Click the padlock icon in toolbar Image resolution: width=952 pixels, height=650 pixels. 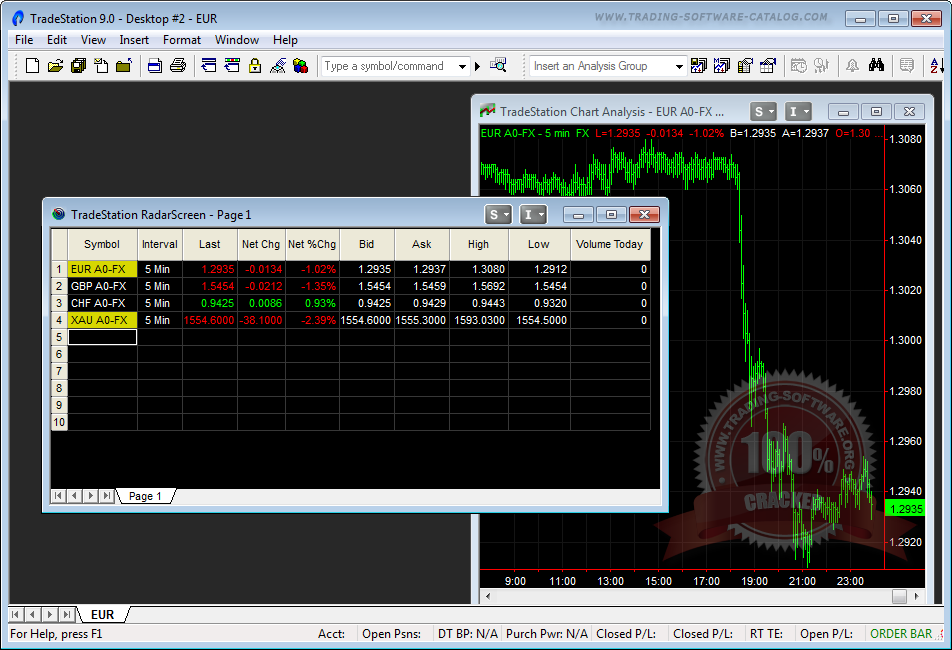pos(255,66)
